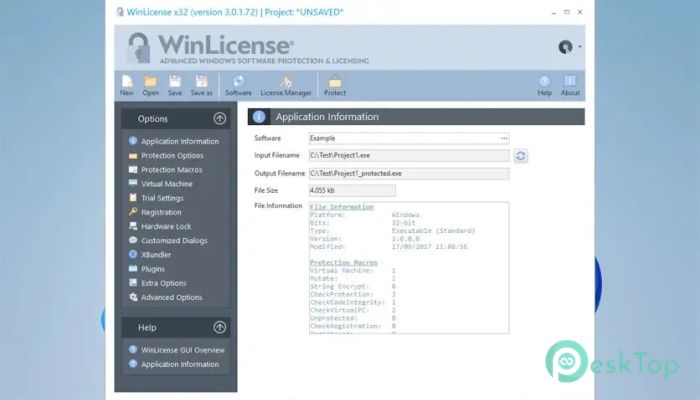This screenshot has height=400, width=700.
Task: Click the ellipsis button in the Software field
Action: (x=504, y=138)
